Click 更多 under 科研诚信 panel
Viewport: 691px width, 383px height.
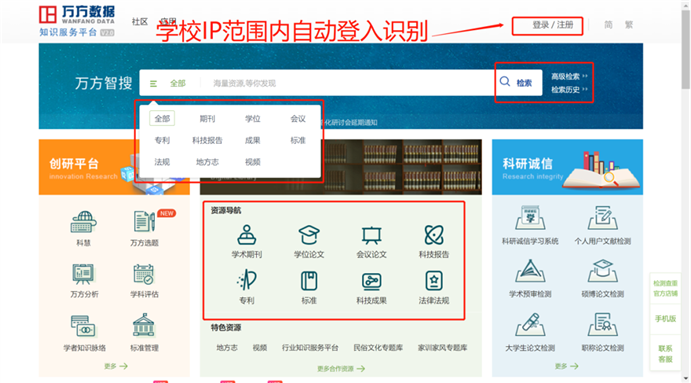pyautogui.click(x=566, y=366)
